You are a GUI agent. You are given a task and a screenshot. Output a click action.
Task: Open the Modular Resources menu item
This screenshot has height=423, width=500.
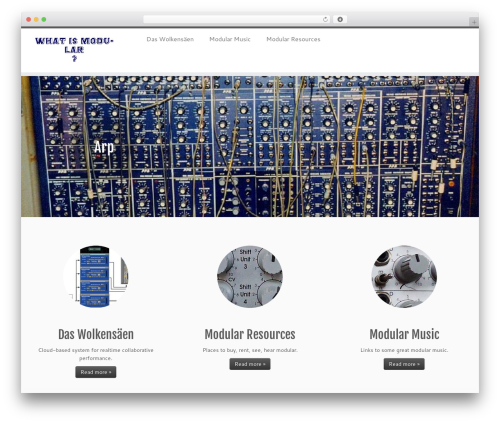pos(293,39)
